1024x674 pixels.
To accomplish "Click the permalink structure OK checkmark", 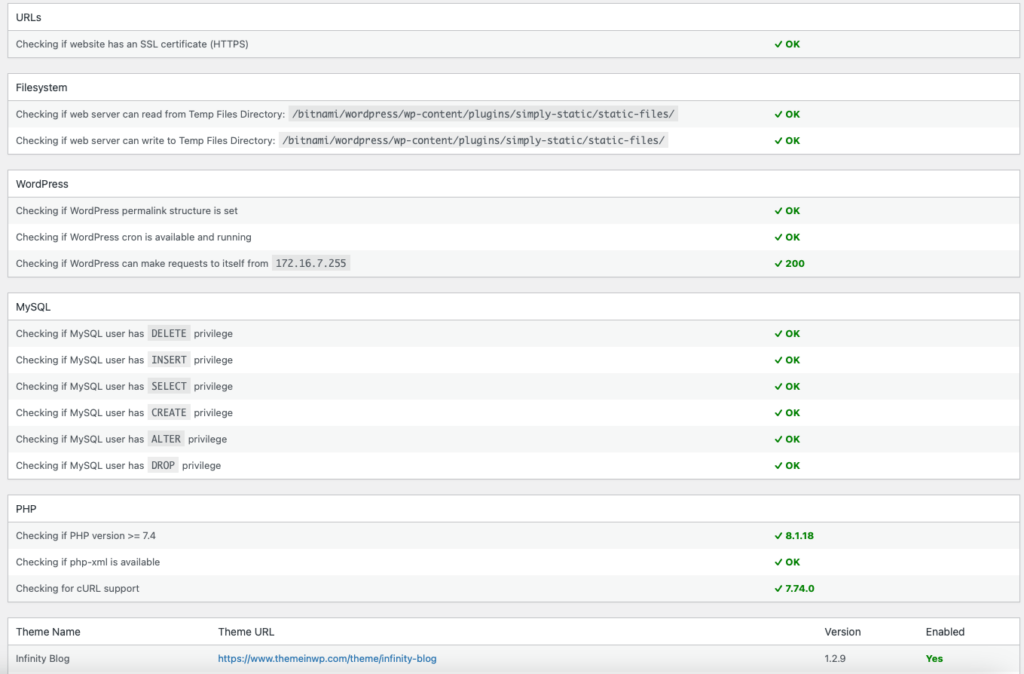I will click(778, 211).
